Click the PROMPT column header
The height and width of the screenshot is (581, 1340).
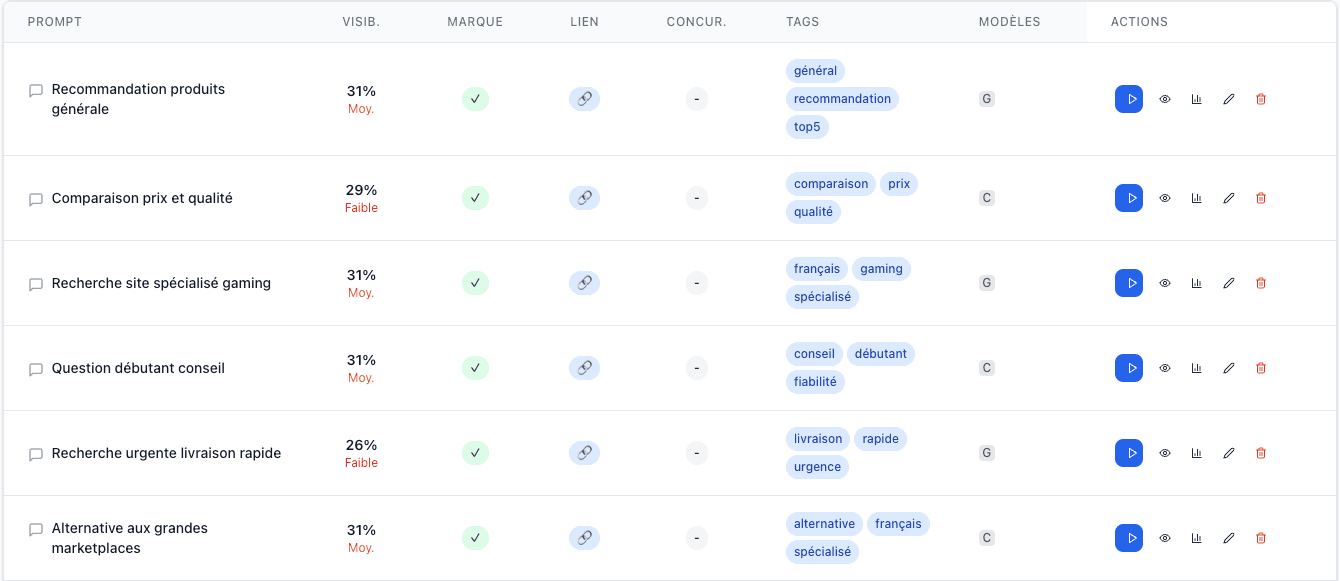click(55, 22)
